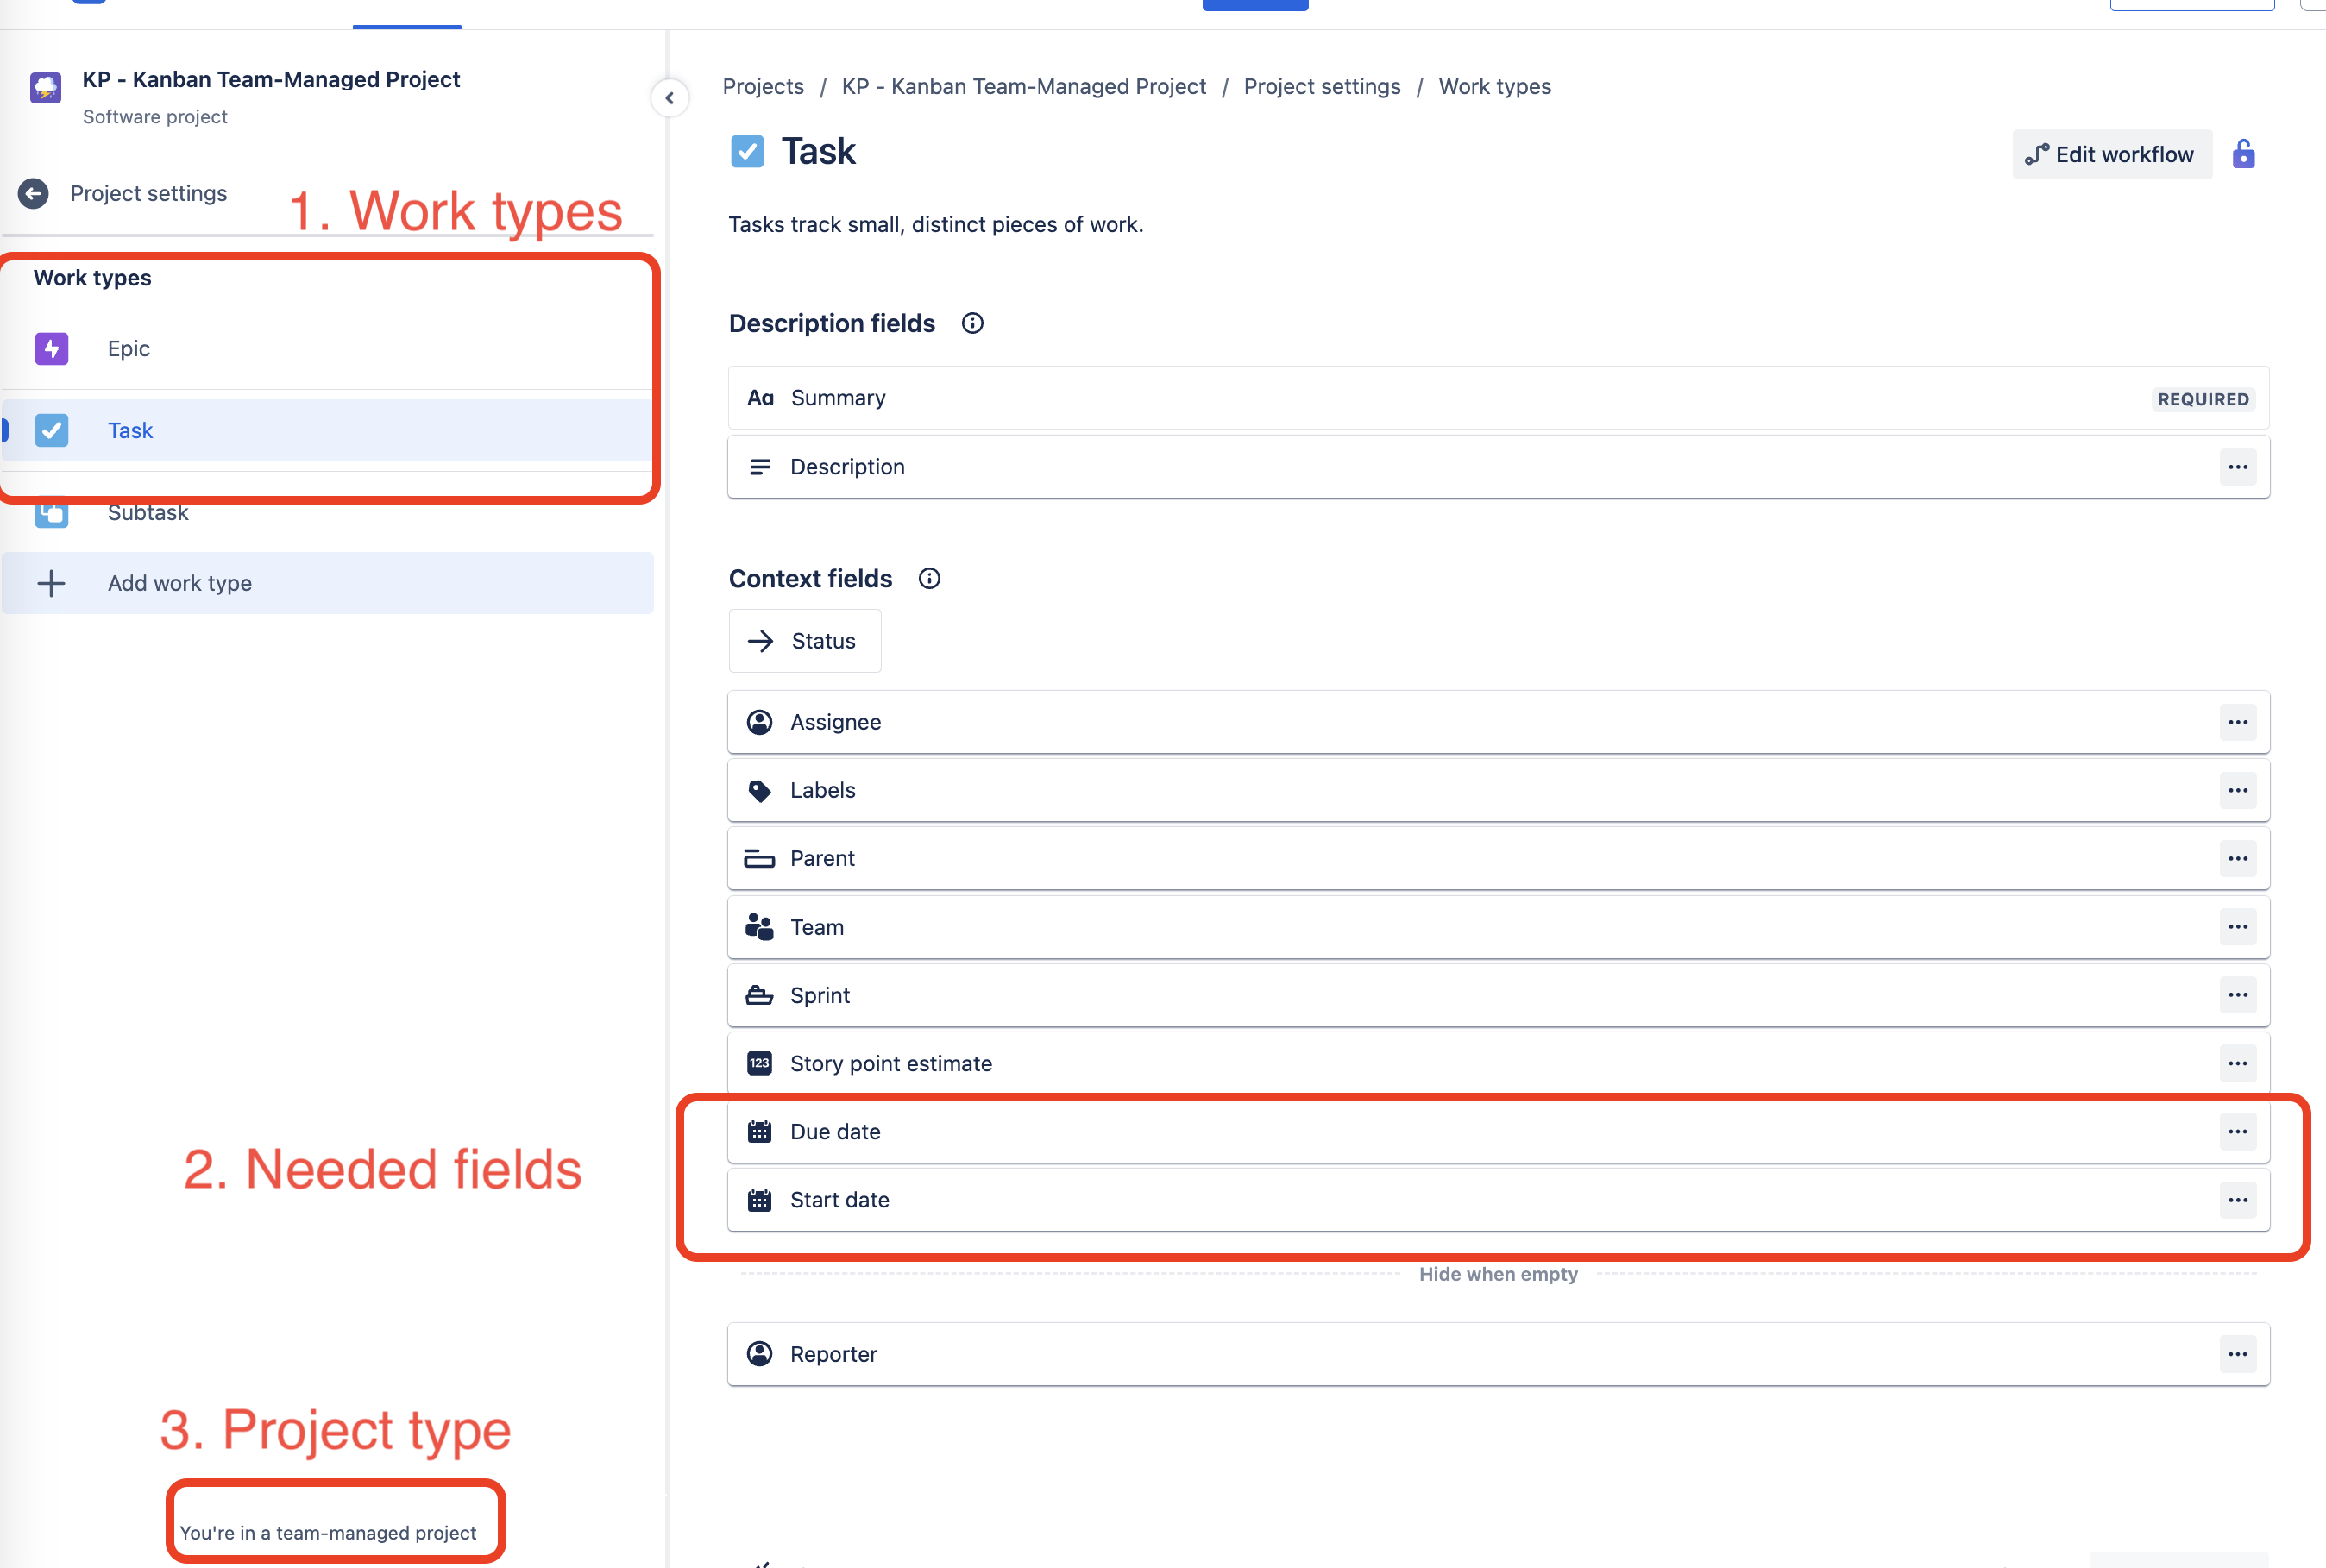
Task: Click the Reporter person icon
Action: click(759, 1354)
